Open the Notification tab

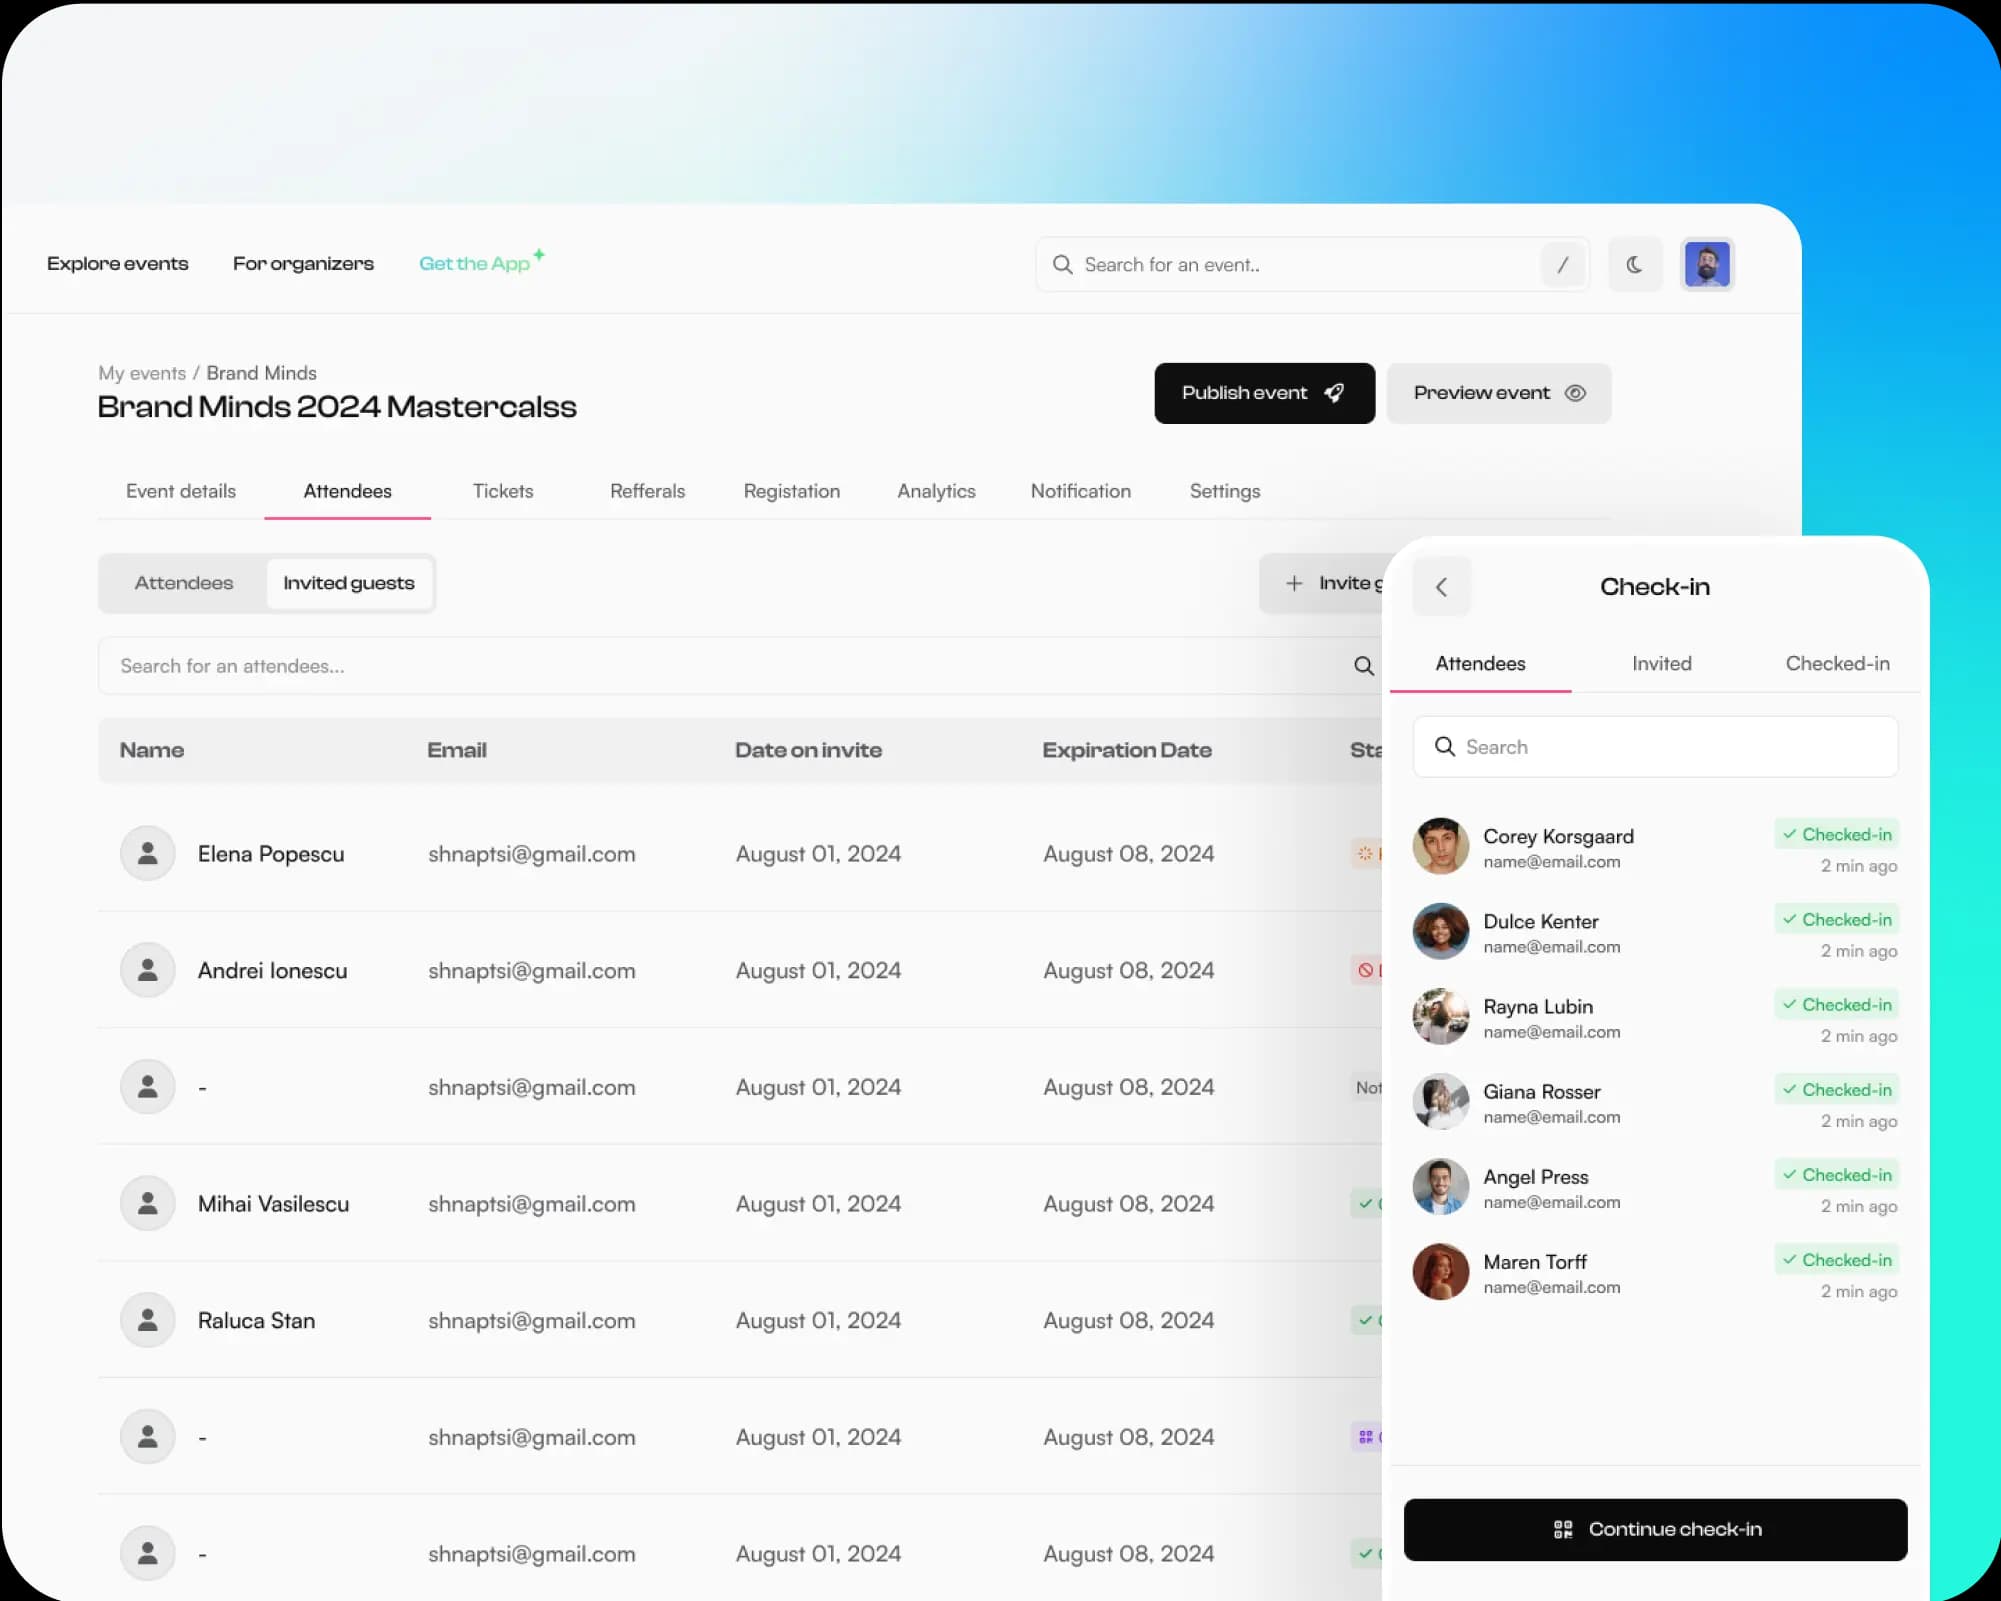(x=1080, y=491)
